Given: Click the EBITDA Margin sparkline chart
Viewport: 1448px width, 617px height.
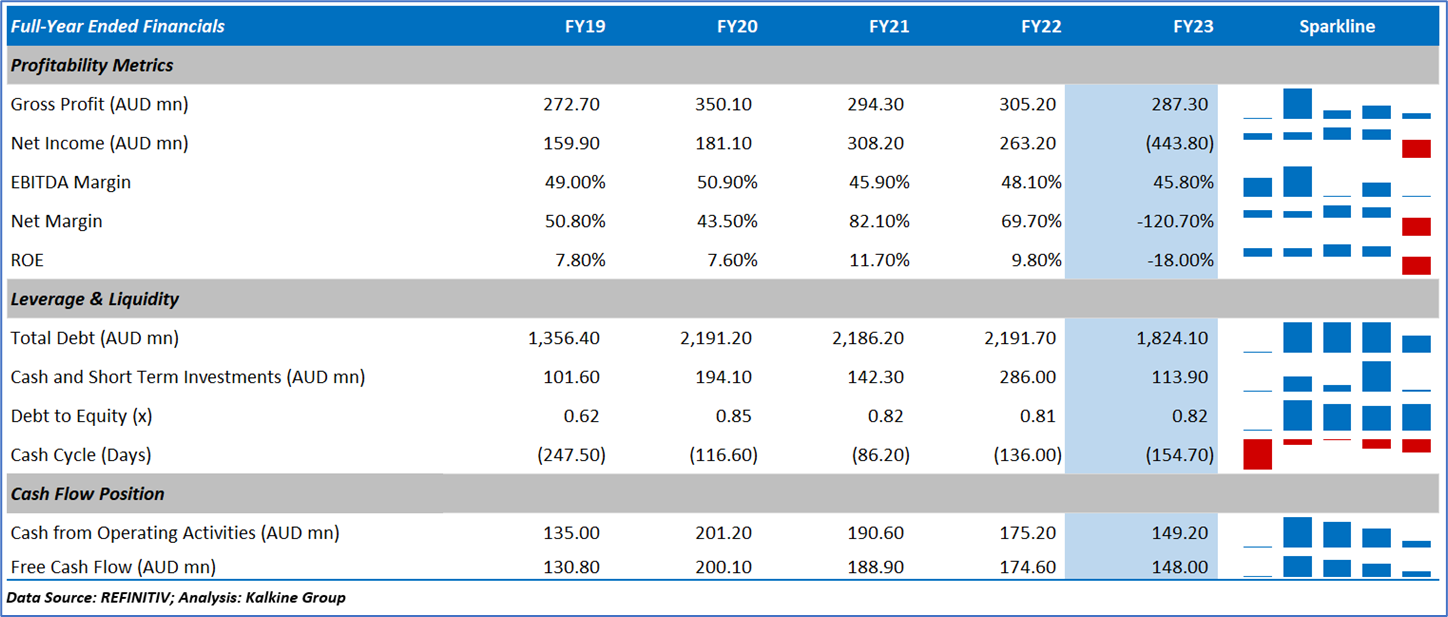Looking at the screenshot, I should 1337,182.
